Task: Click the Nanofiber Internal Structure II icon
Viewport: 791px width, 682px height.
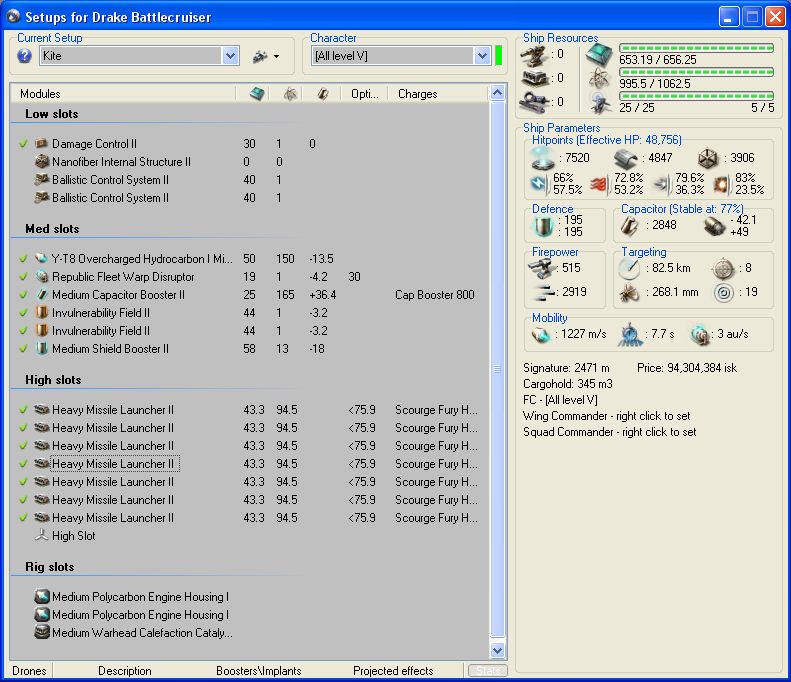Action: click(x=41, y=161)
